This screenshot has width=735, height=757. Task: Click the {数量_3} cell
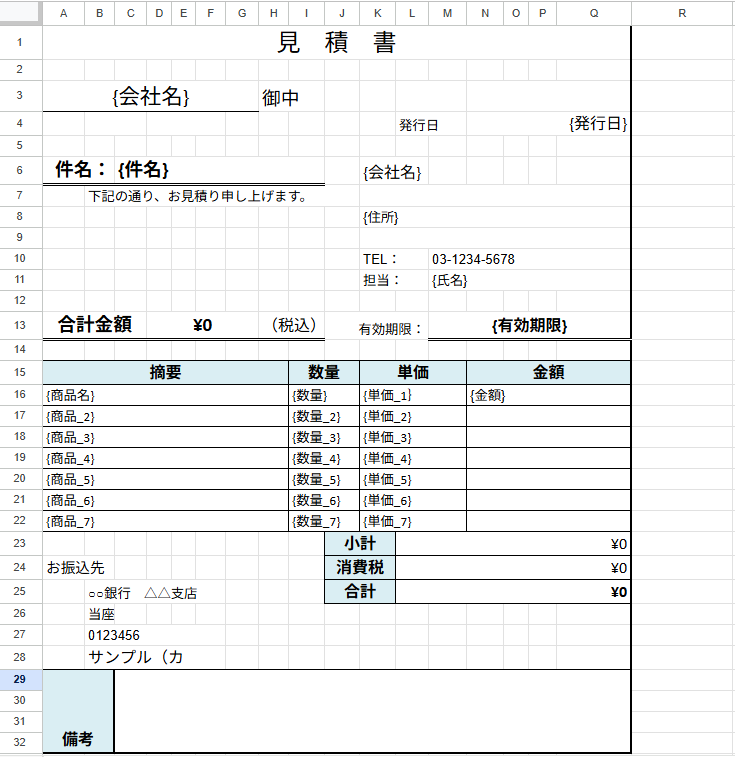[x=324, y=437]
